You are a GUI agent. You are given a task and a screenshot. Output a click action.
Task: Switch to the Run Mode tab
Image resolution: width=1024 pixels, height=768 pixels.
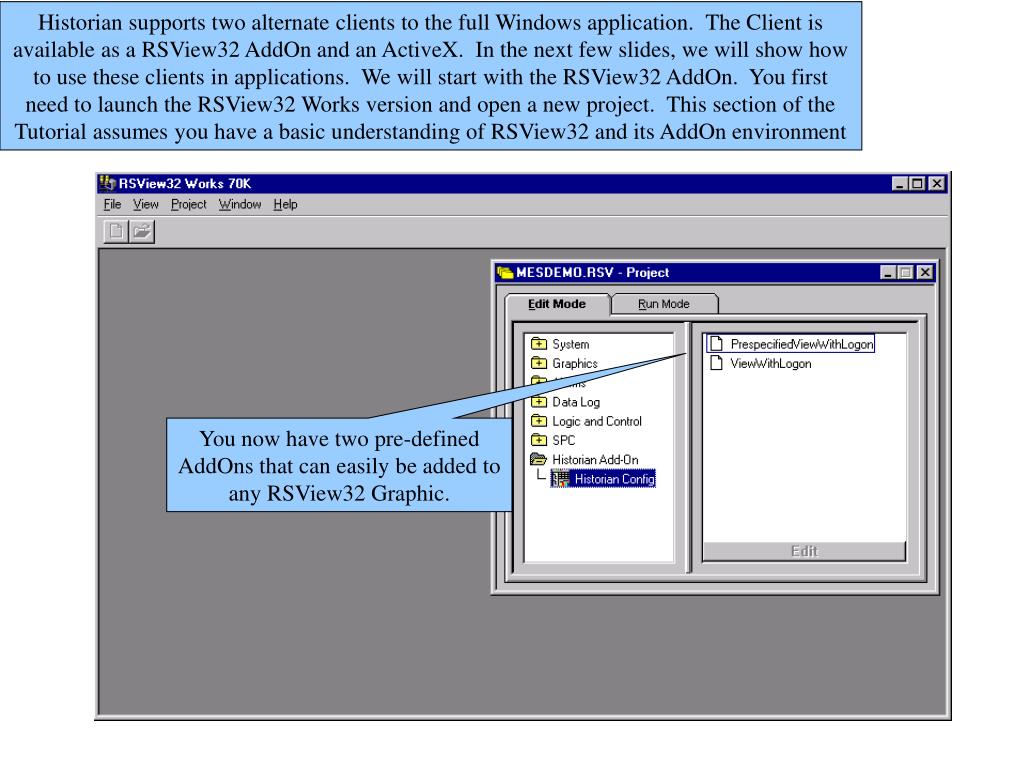click(x=664, y=304)
